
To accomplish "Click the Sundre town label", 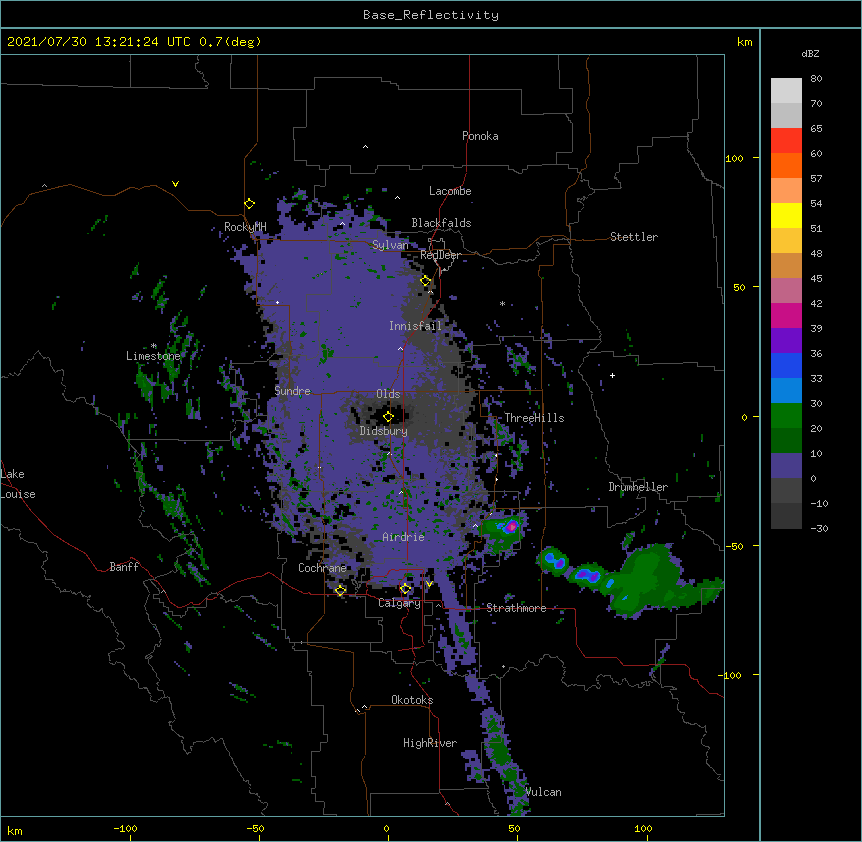I will point(292,391).
